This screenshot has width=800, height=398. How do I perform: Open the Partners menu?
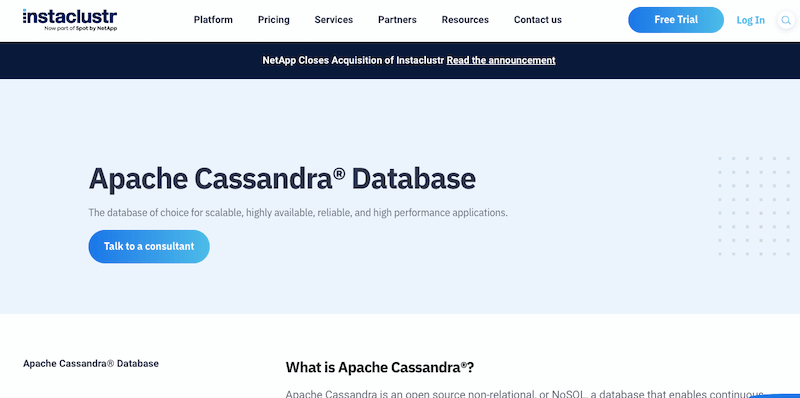(397, 20)
